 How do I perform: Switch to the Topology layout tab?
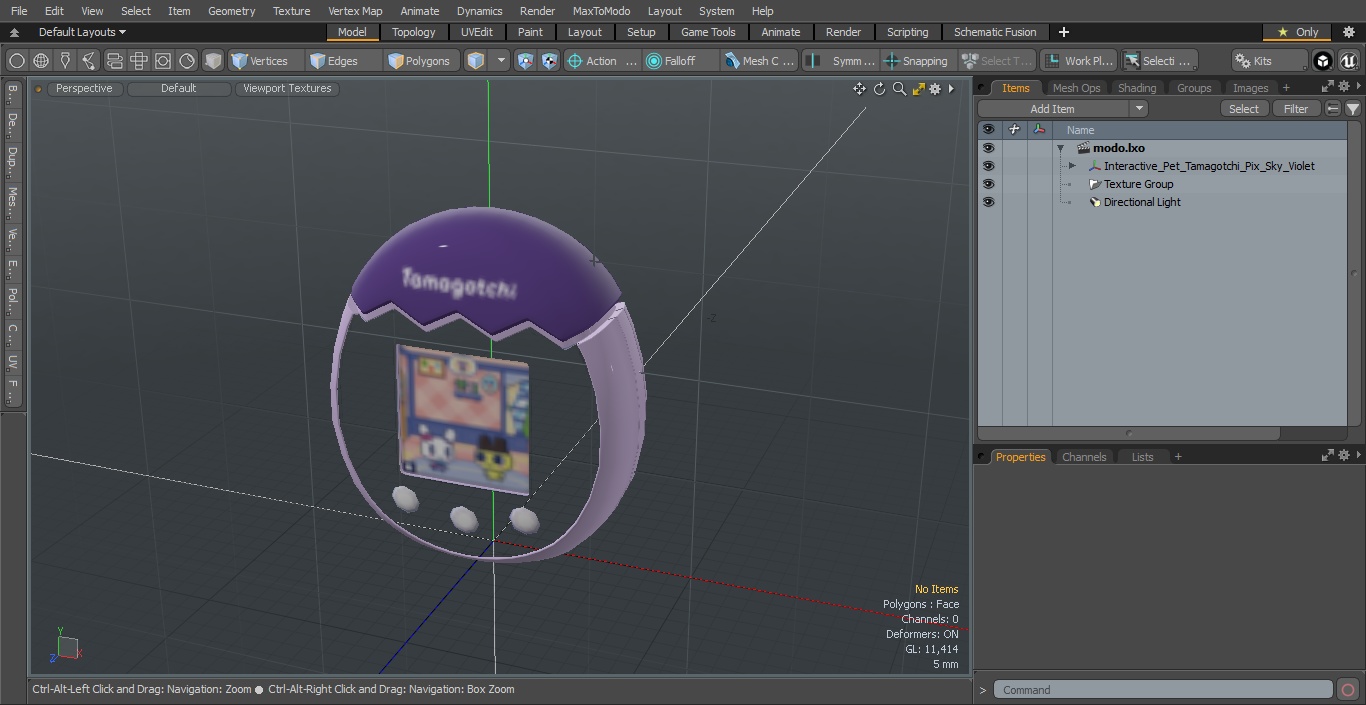tap(414, 32)
